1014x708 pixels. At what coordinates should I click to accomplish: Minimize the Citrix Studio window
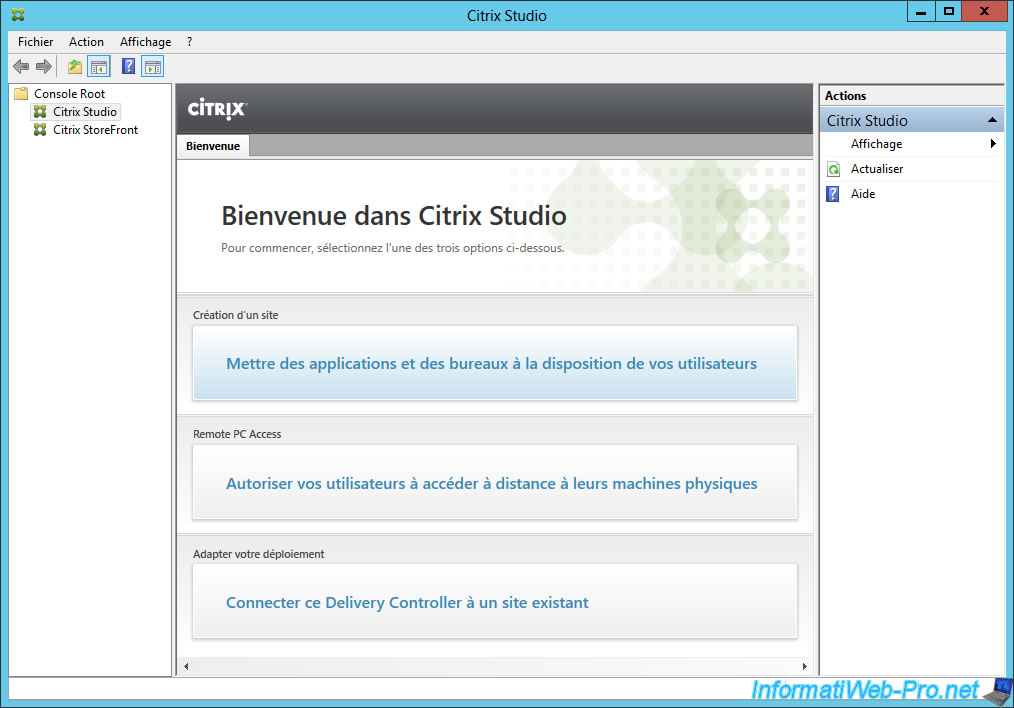(x=921, y=12)
